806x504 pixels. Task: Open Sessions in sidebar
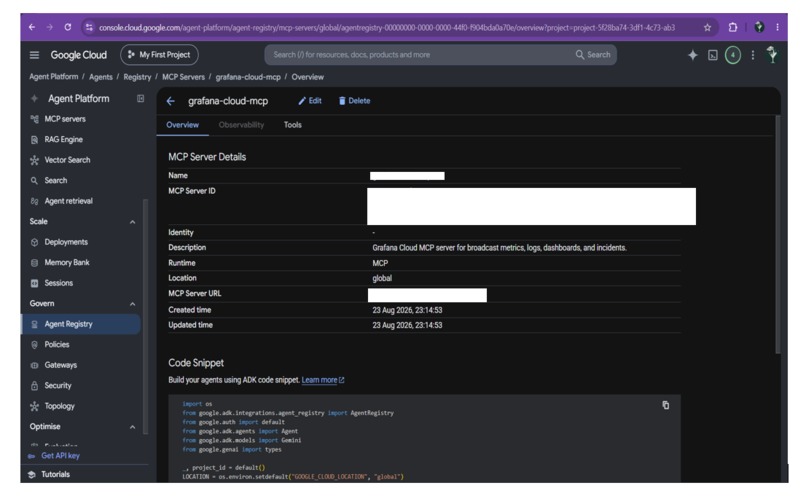tap(59, 283)
